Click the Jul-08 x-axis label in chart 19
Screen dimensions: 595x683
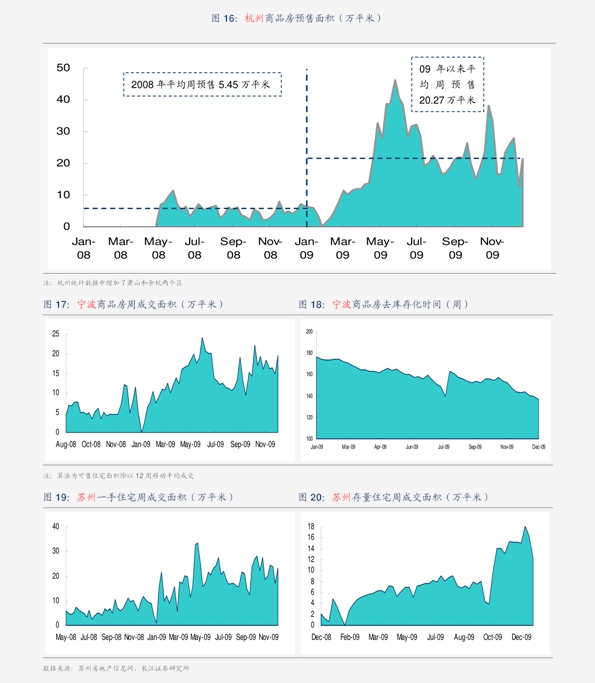pos(88,637)
